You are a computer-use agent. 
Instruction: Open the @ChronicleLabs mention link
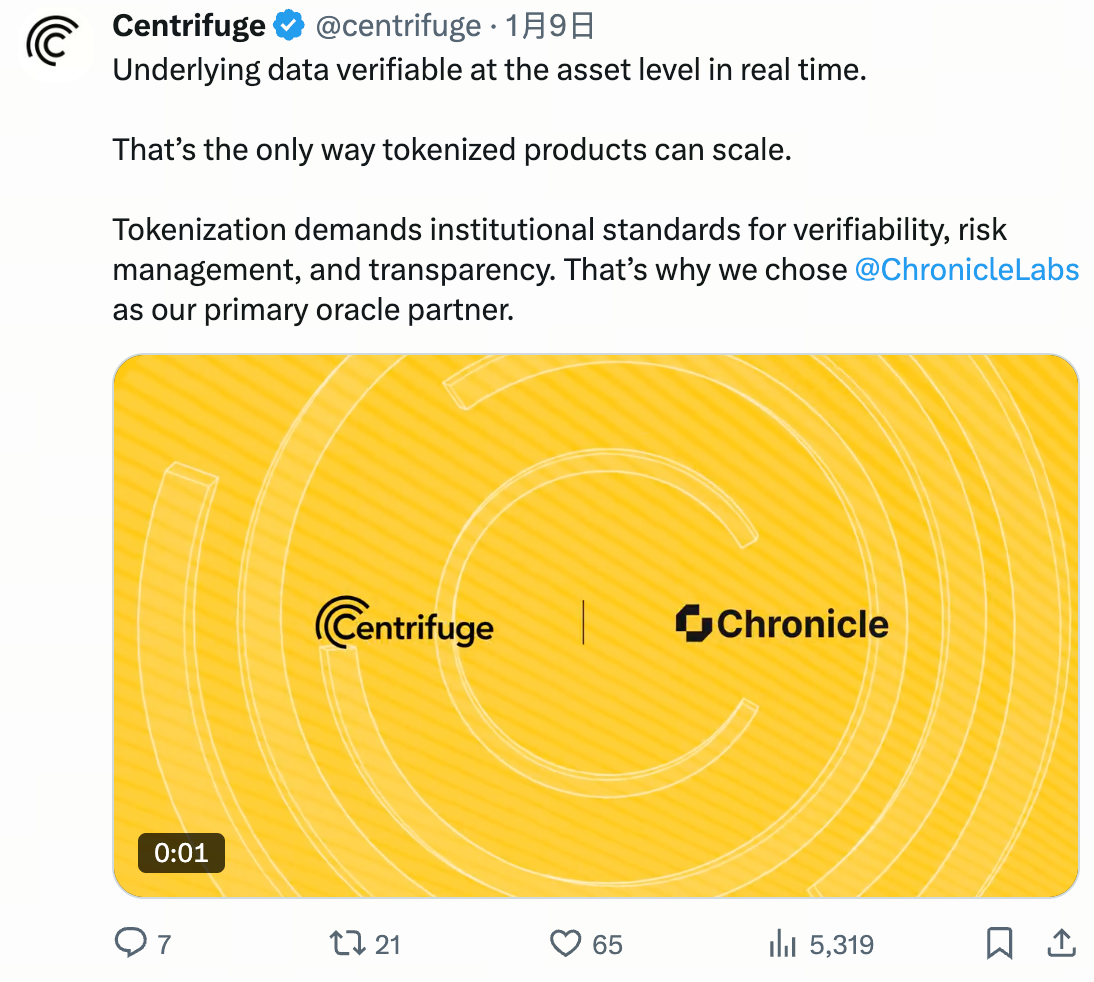point(967,270)
